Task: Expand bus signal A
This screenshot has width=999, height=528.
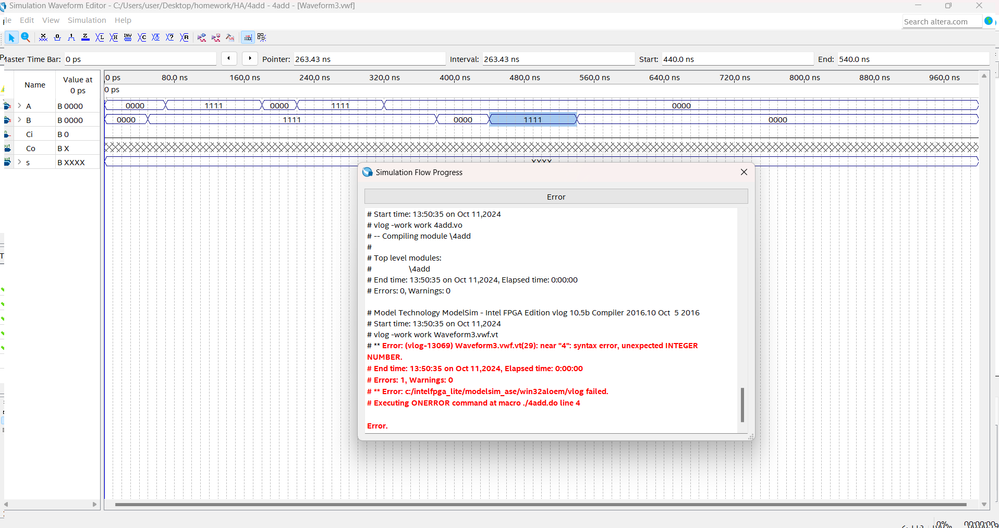Action: point(19,106)
